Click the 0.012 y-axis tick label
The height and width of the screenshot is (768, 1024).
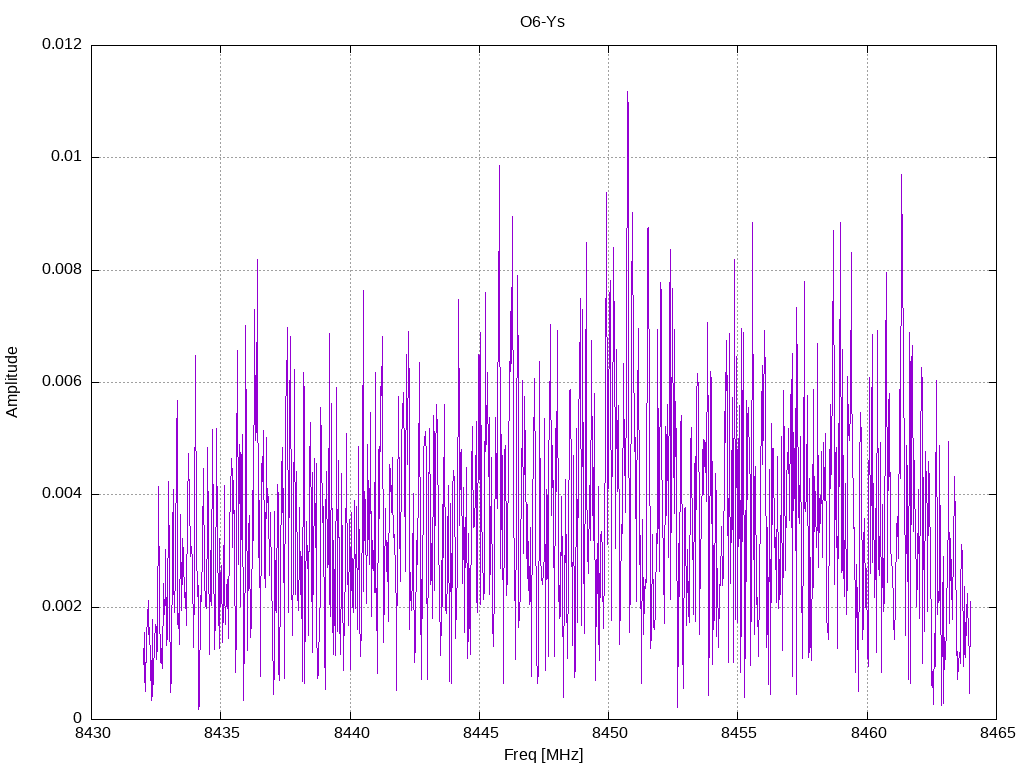[62, 44]
